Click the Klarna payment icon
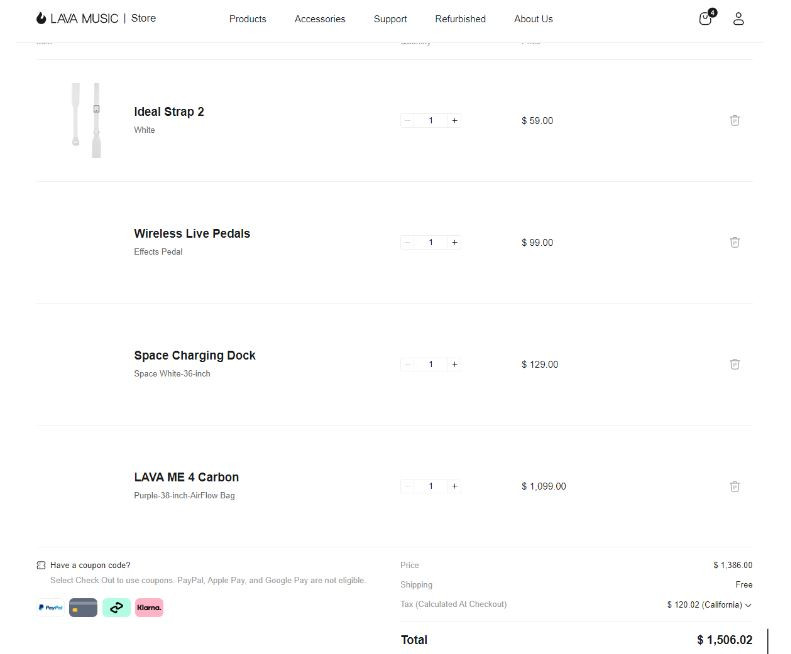The image size is (791, 654). click(x=149, y=607)
